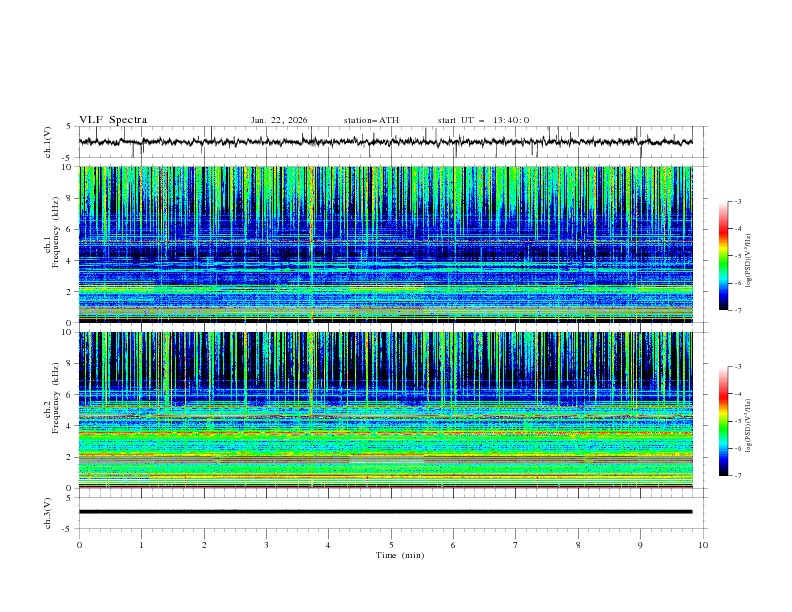The image size is (792, 612).
Task: Pick the ch.2 PSD color scale bar
Action: point(723,421)
